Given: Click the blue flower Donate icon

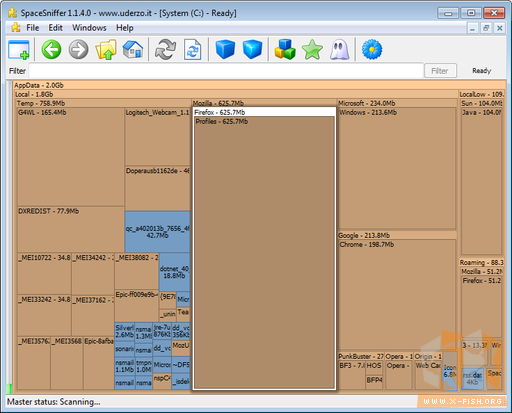Looking at the screenshot, I should [x=372, y=50].
